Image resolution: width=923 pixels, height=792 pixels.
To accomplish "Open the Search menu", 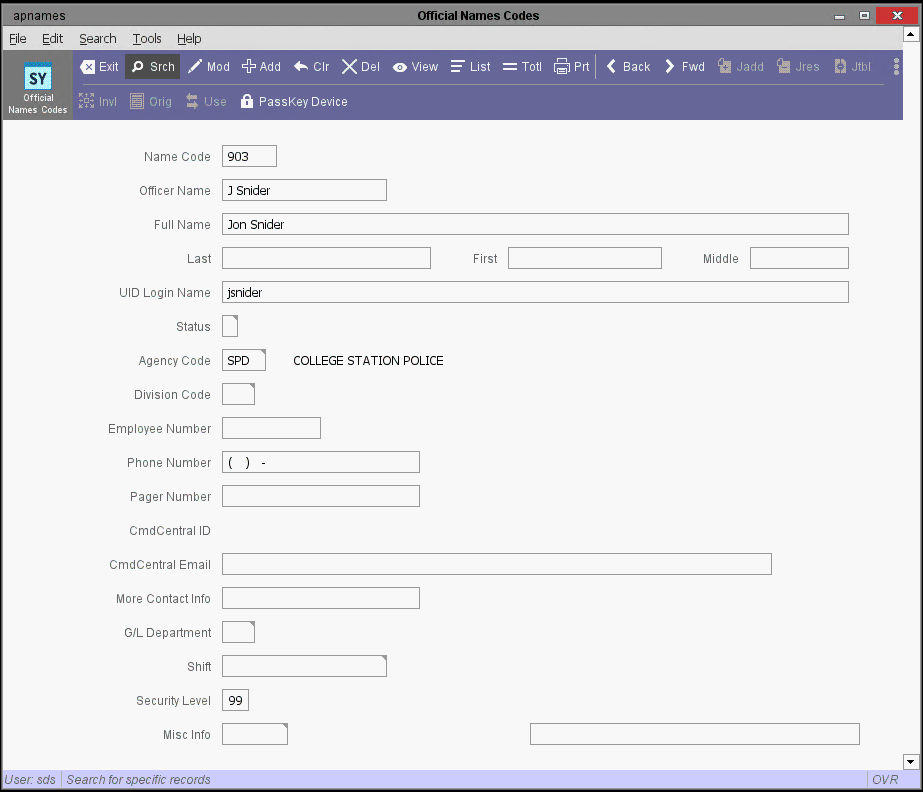I will point(98,39).
